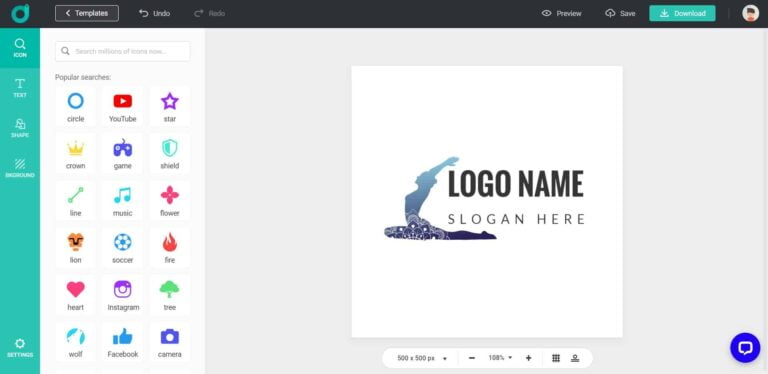The width and height of the screenshot is (768, 374).
Task: Open the Icon sidebar tab
Action: pos(20,48)
